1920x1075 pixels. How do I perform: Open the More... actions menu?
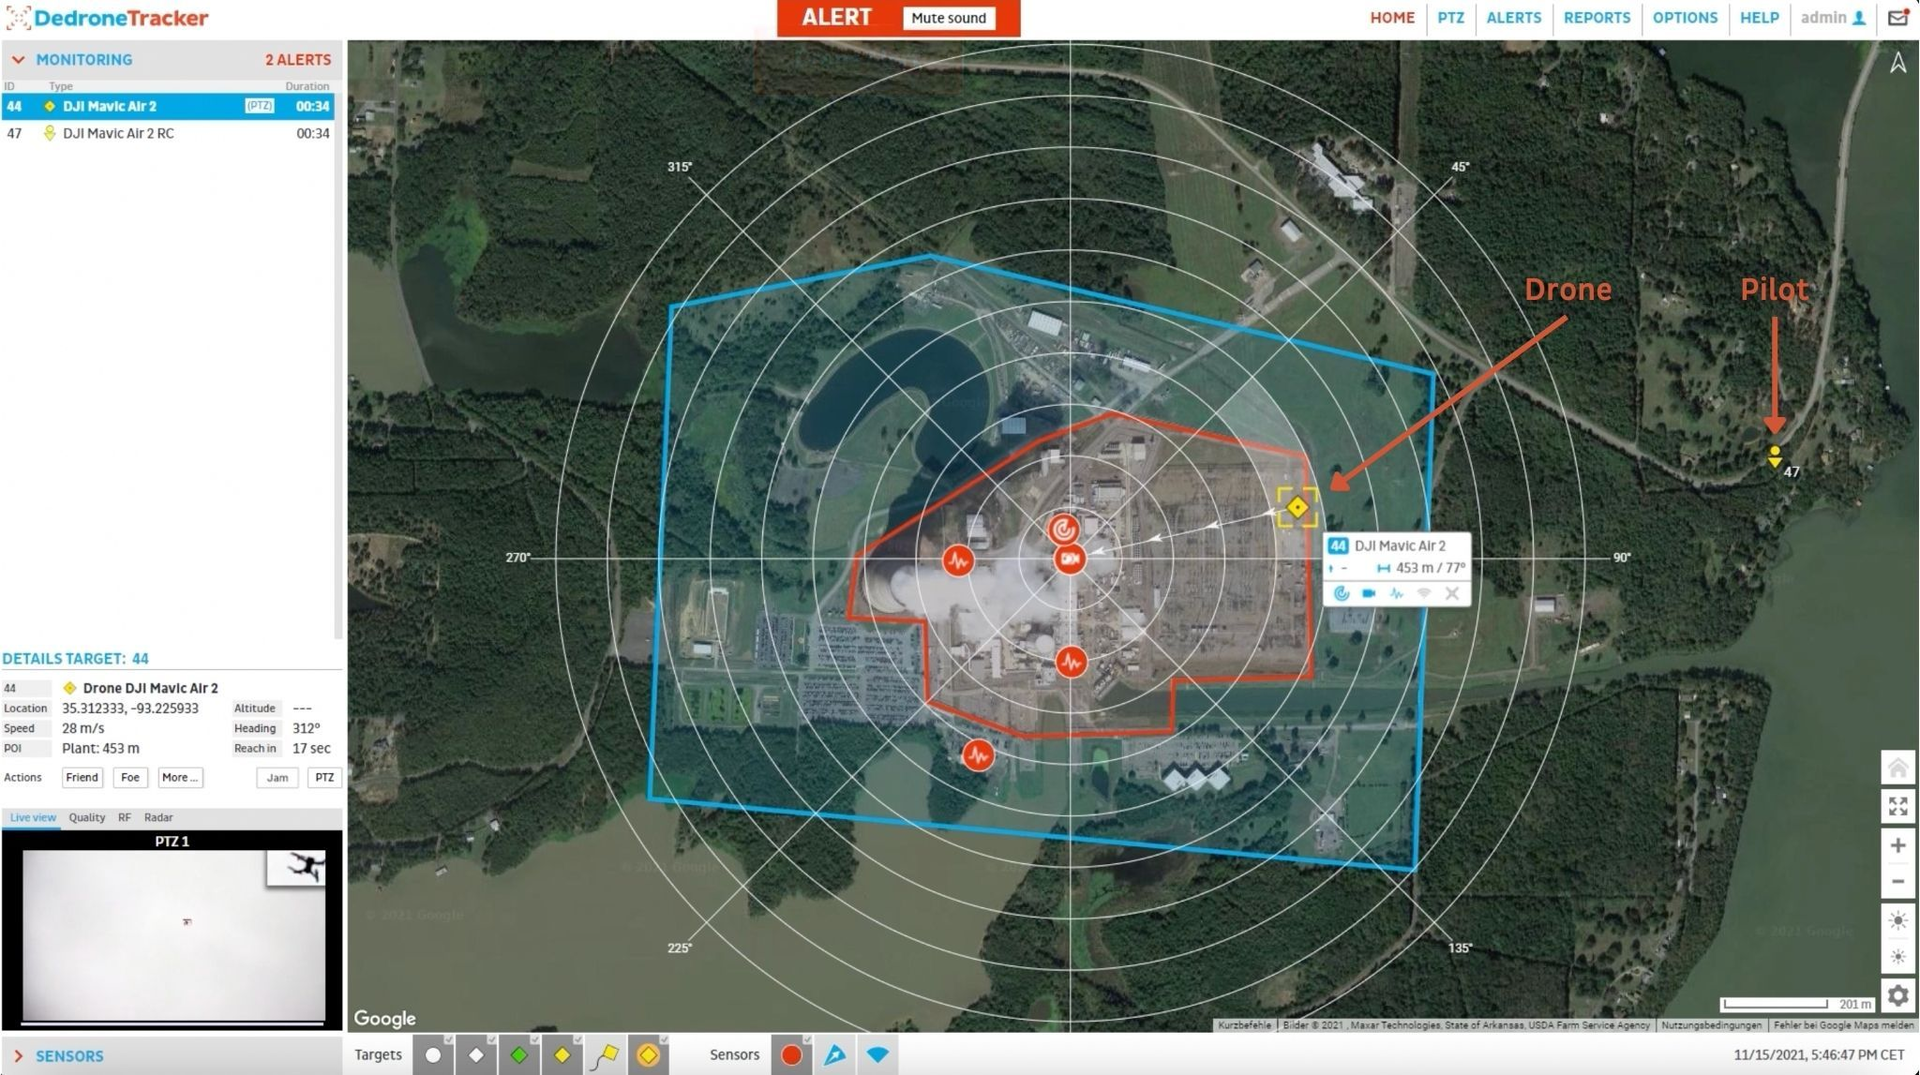click(179, 777)
